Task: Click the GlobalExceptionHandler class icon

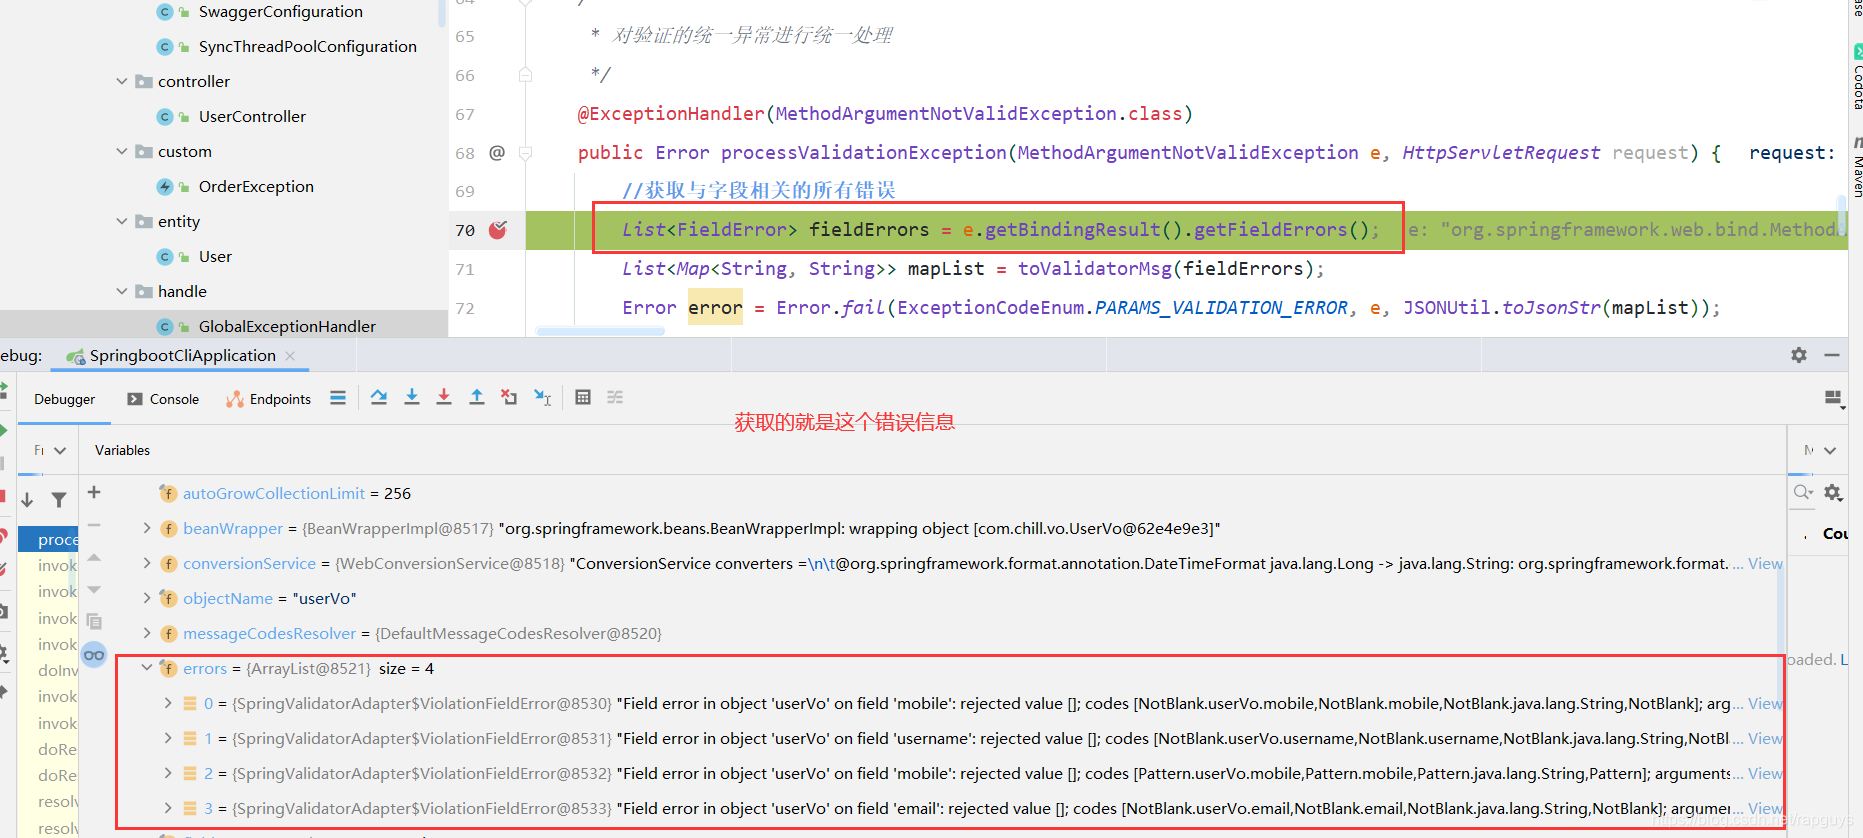Action: coord(165,326)
